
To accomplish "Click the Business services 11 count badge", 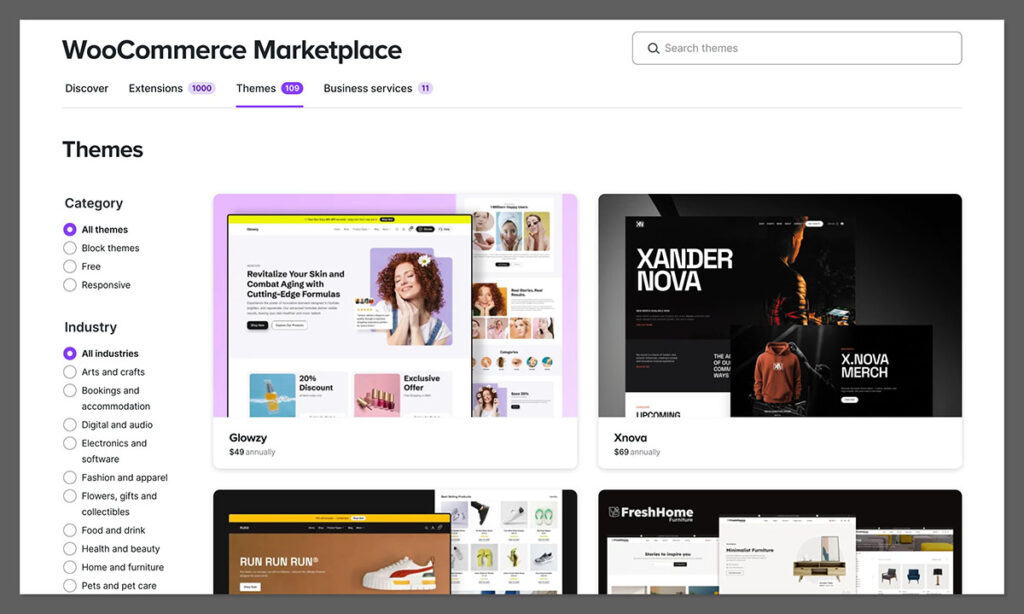I will [425, 88].
